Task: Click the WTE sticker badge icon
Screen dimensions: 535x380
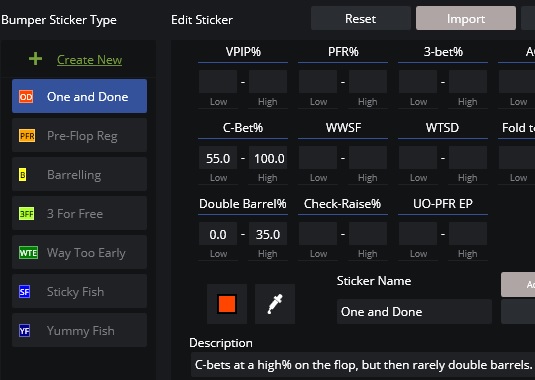Action: point(28,253)
